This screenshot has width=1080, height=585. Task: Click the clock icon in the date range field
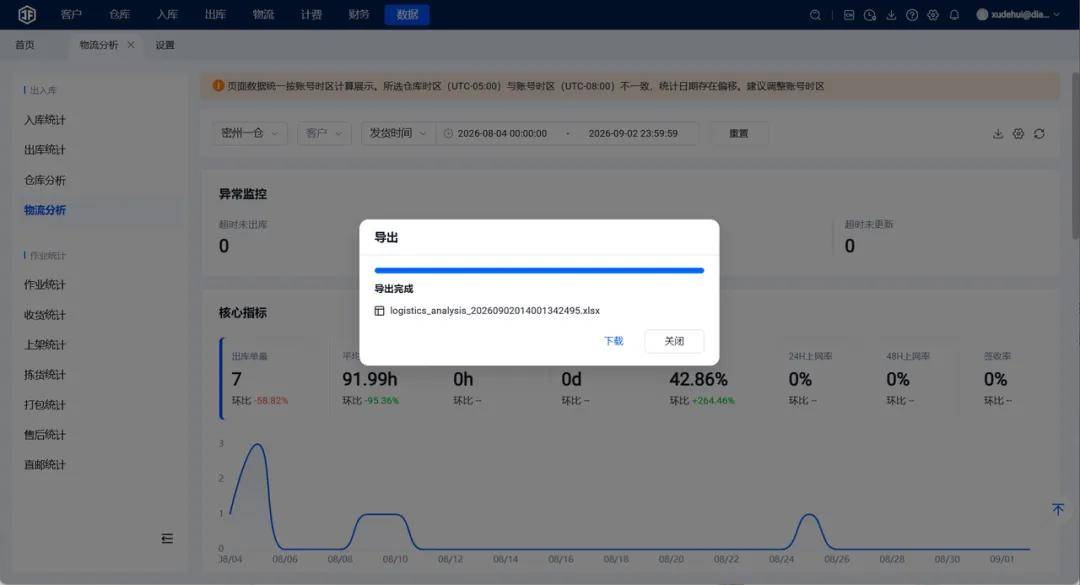448,134
